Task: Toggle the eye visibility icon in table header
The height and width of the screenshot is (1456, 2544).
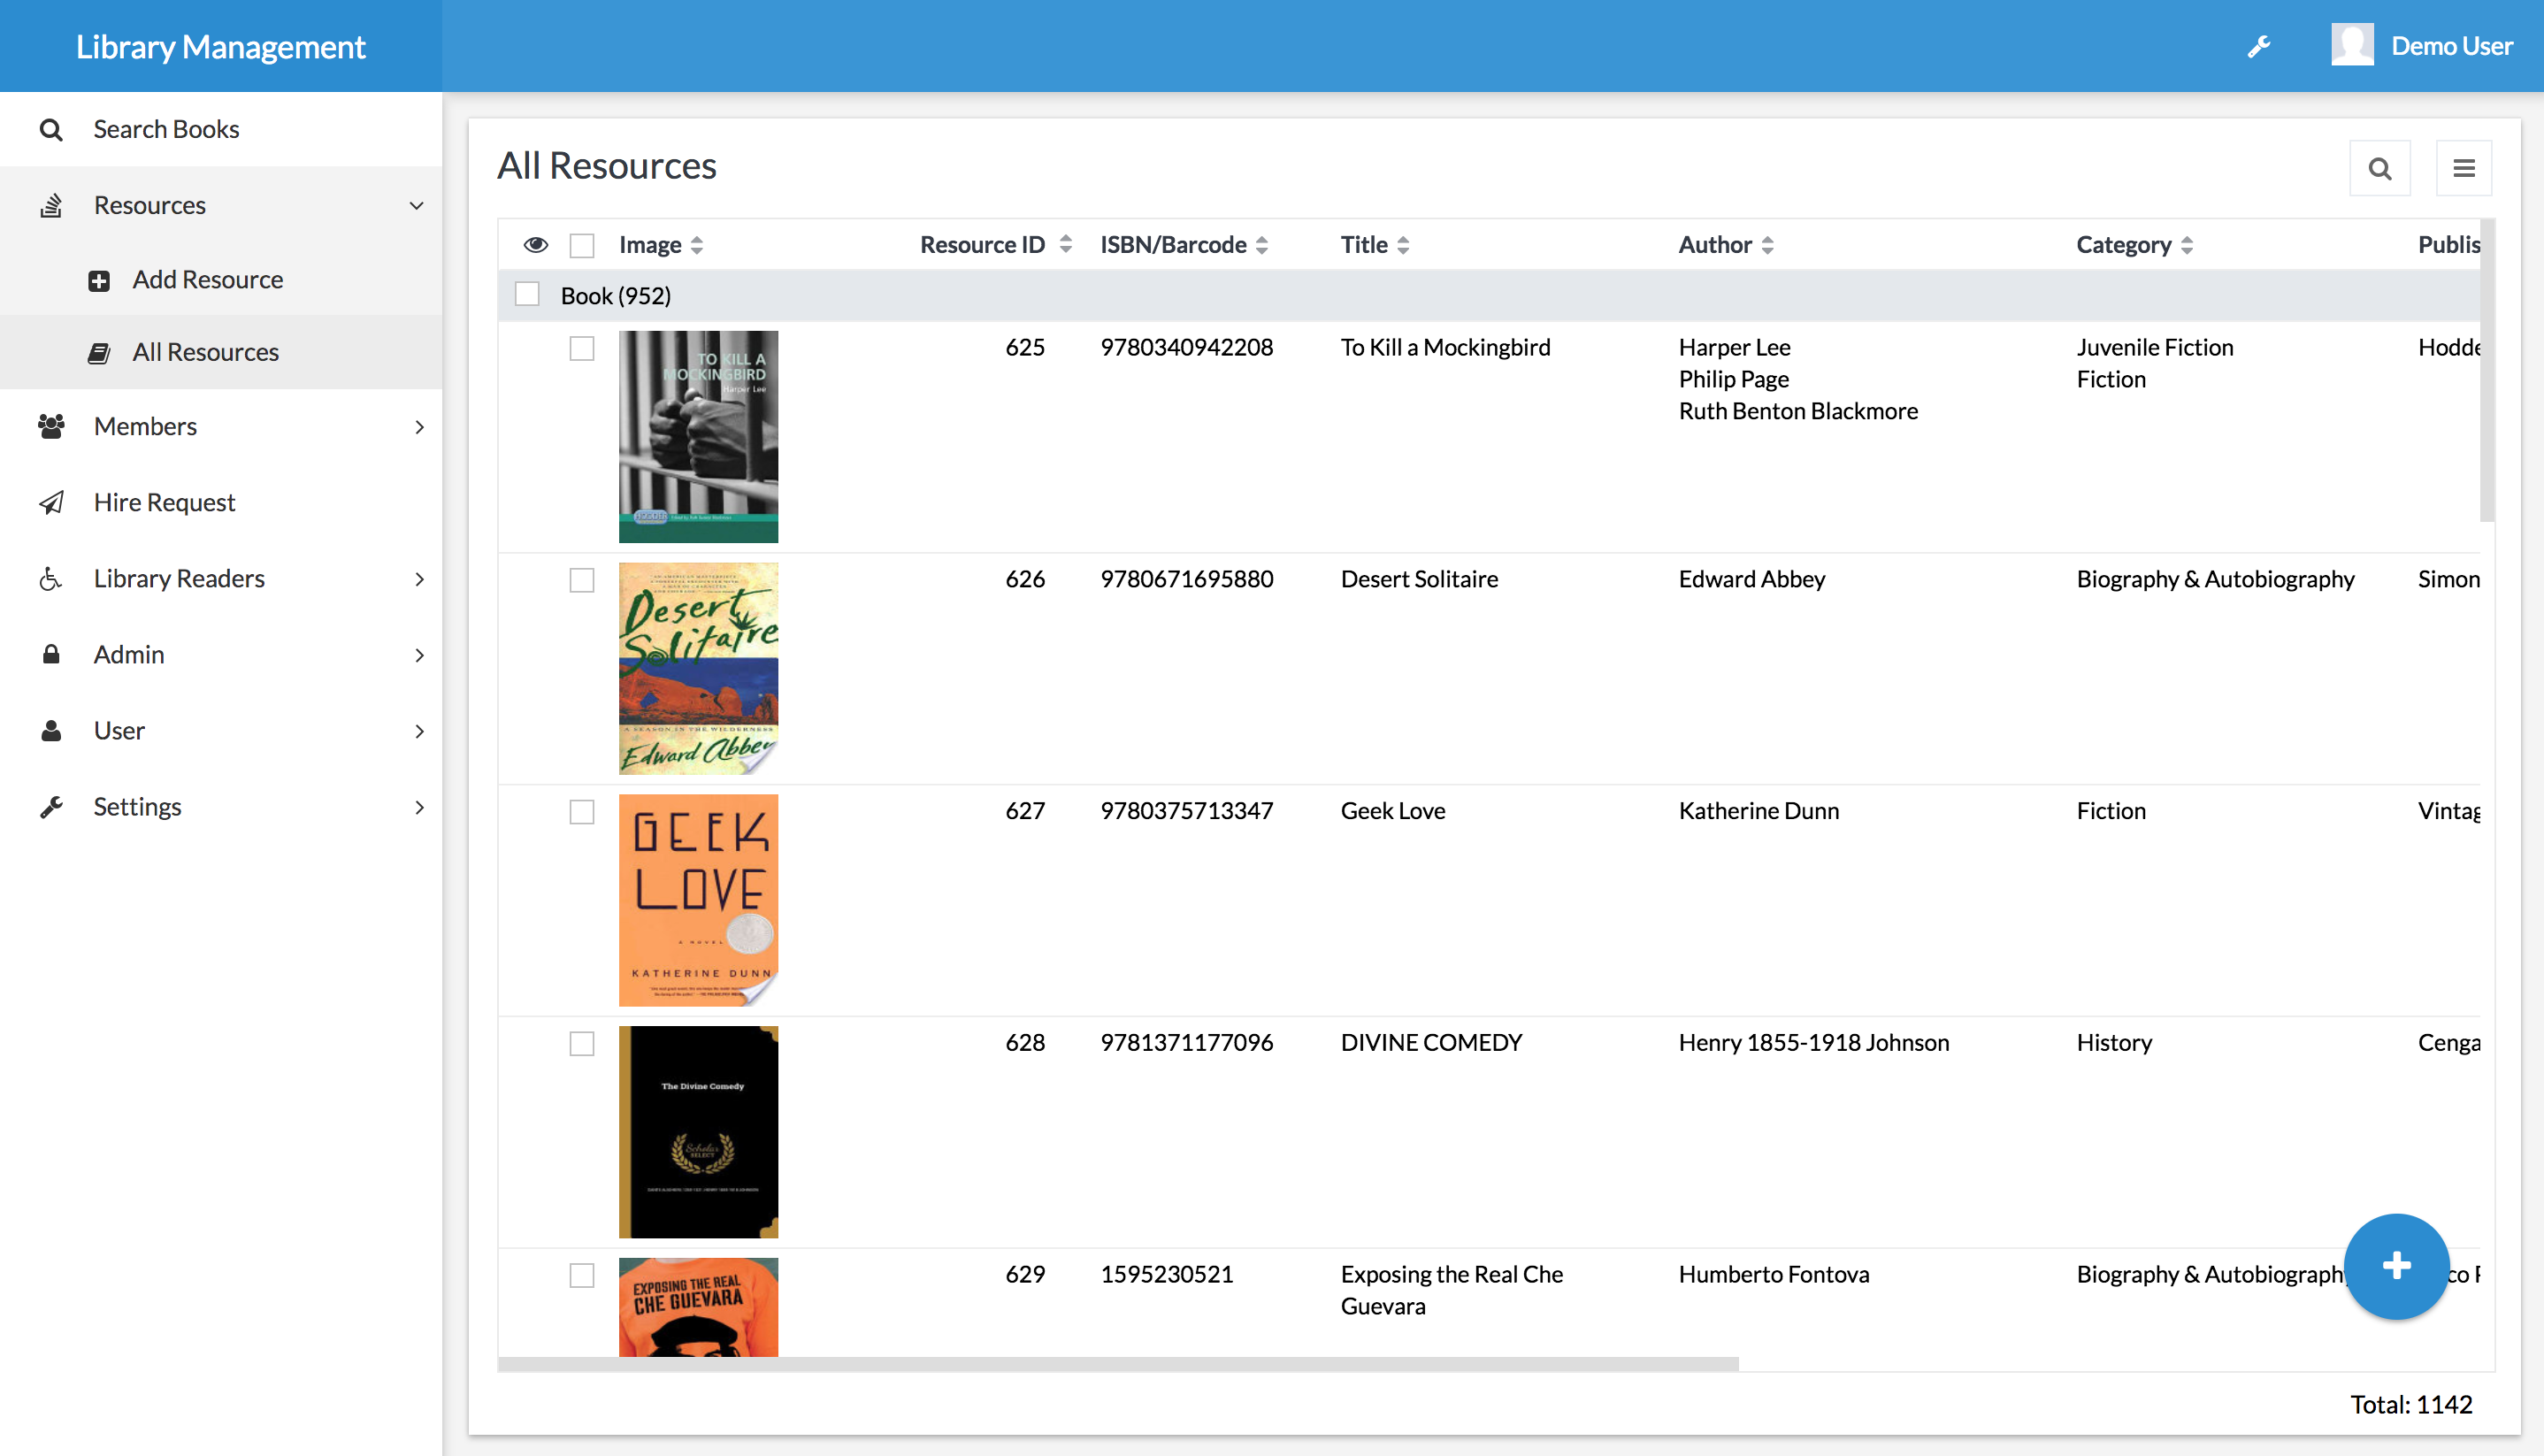Action: pyautogui.click(x=536, y=245)
